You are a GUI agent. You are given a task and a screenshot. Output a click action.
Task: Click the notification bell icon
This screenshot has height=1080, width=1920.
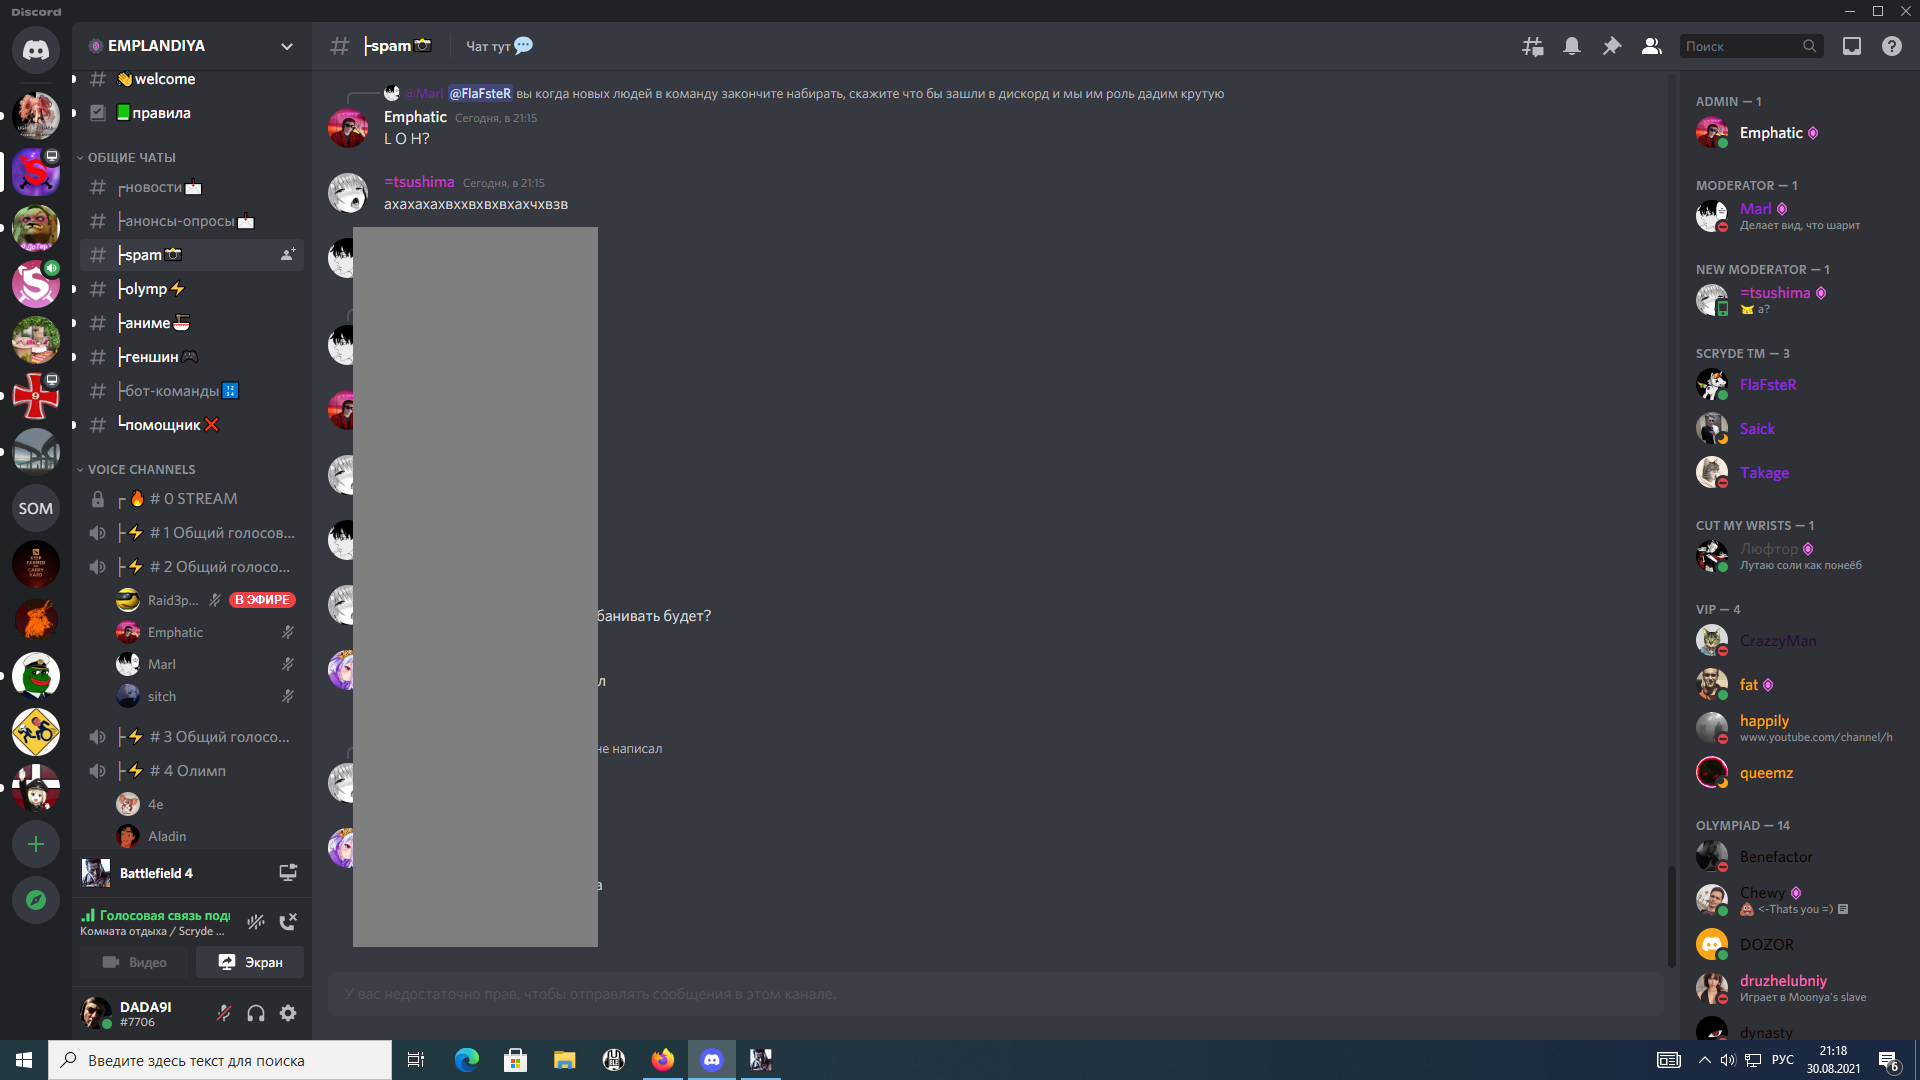(1572, 46)
